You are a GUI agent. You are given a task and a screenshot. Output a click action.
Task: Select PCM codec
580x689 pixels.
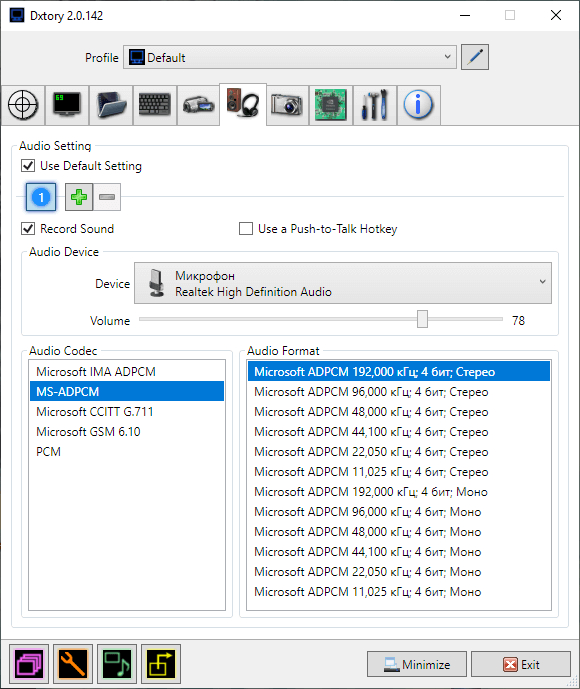click(127, 452)
